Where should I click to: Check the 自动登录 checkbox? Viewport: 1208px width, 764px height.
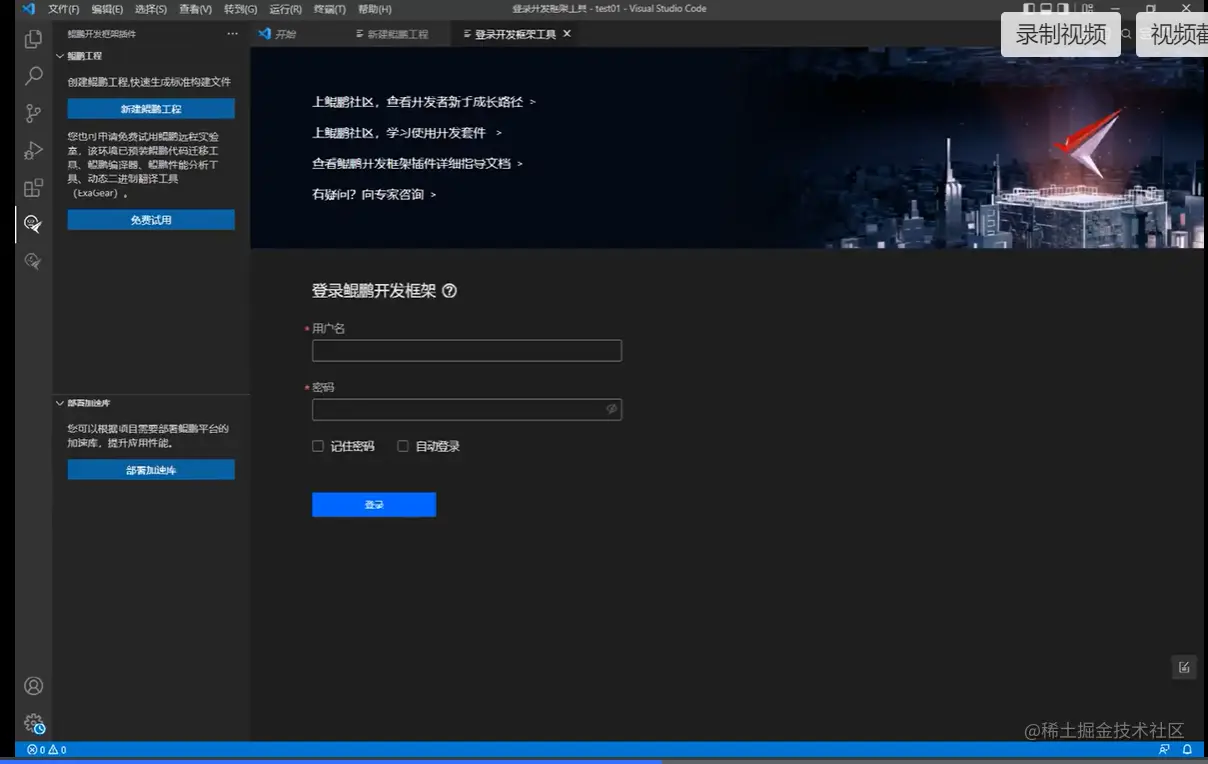pyautogui.click(x=403, y=446)
